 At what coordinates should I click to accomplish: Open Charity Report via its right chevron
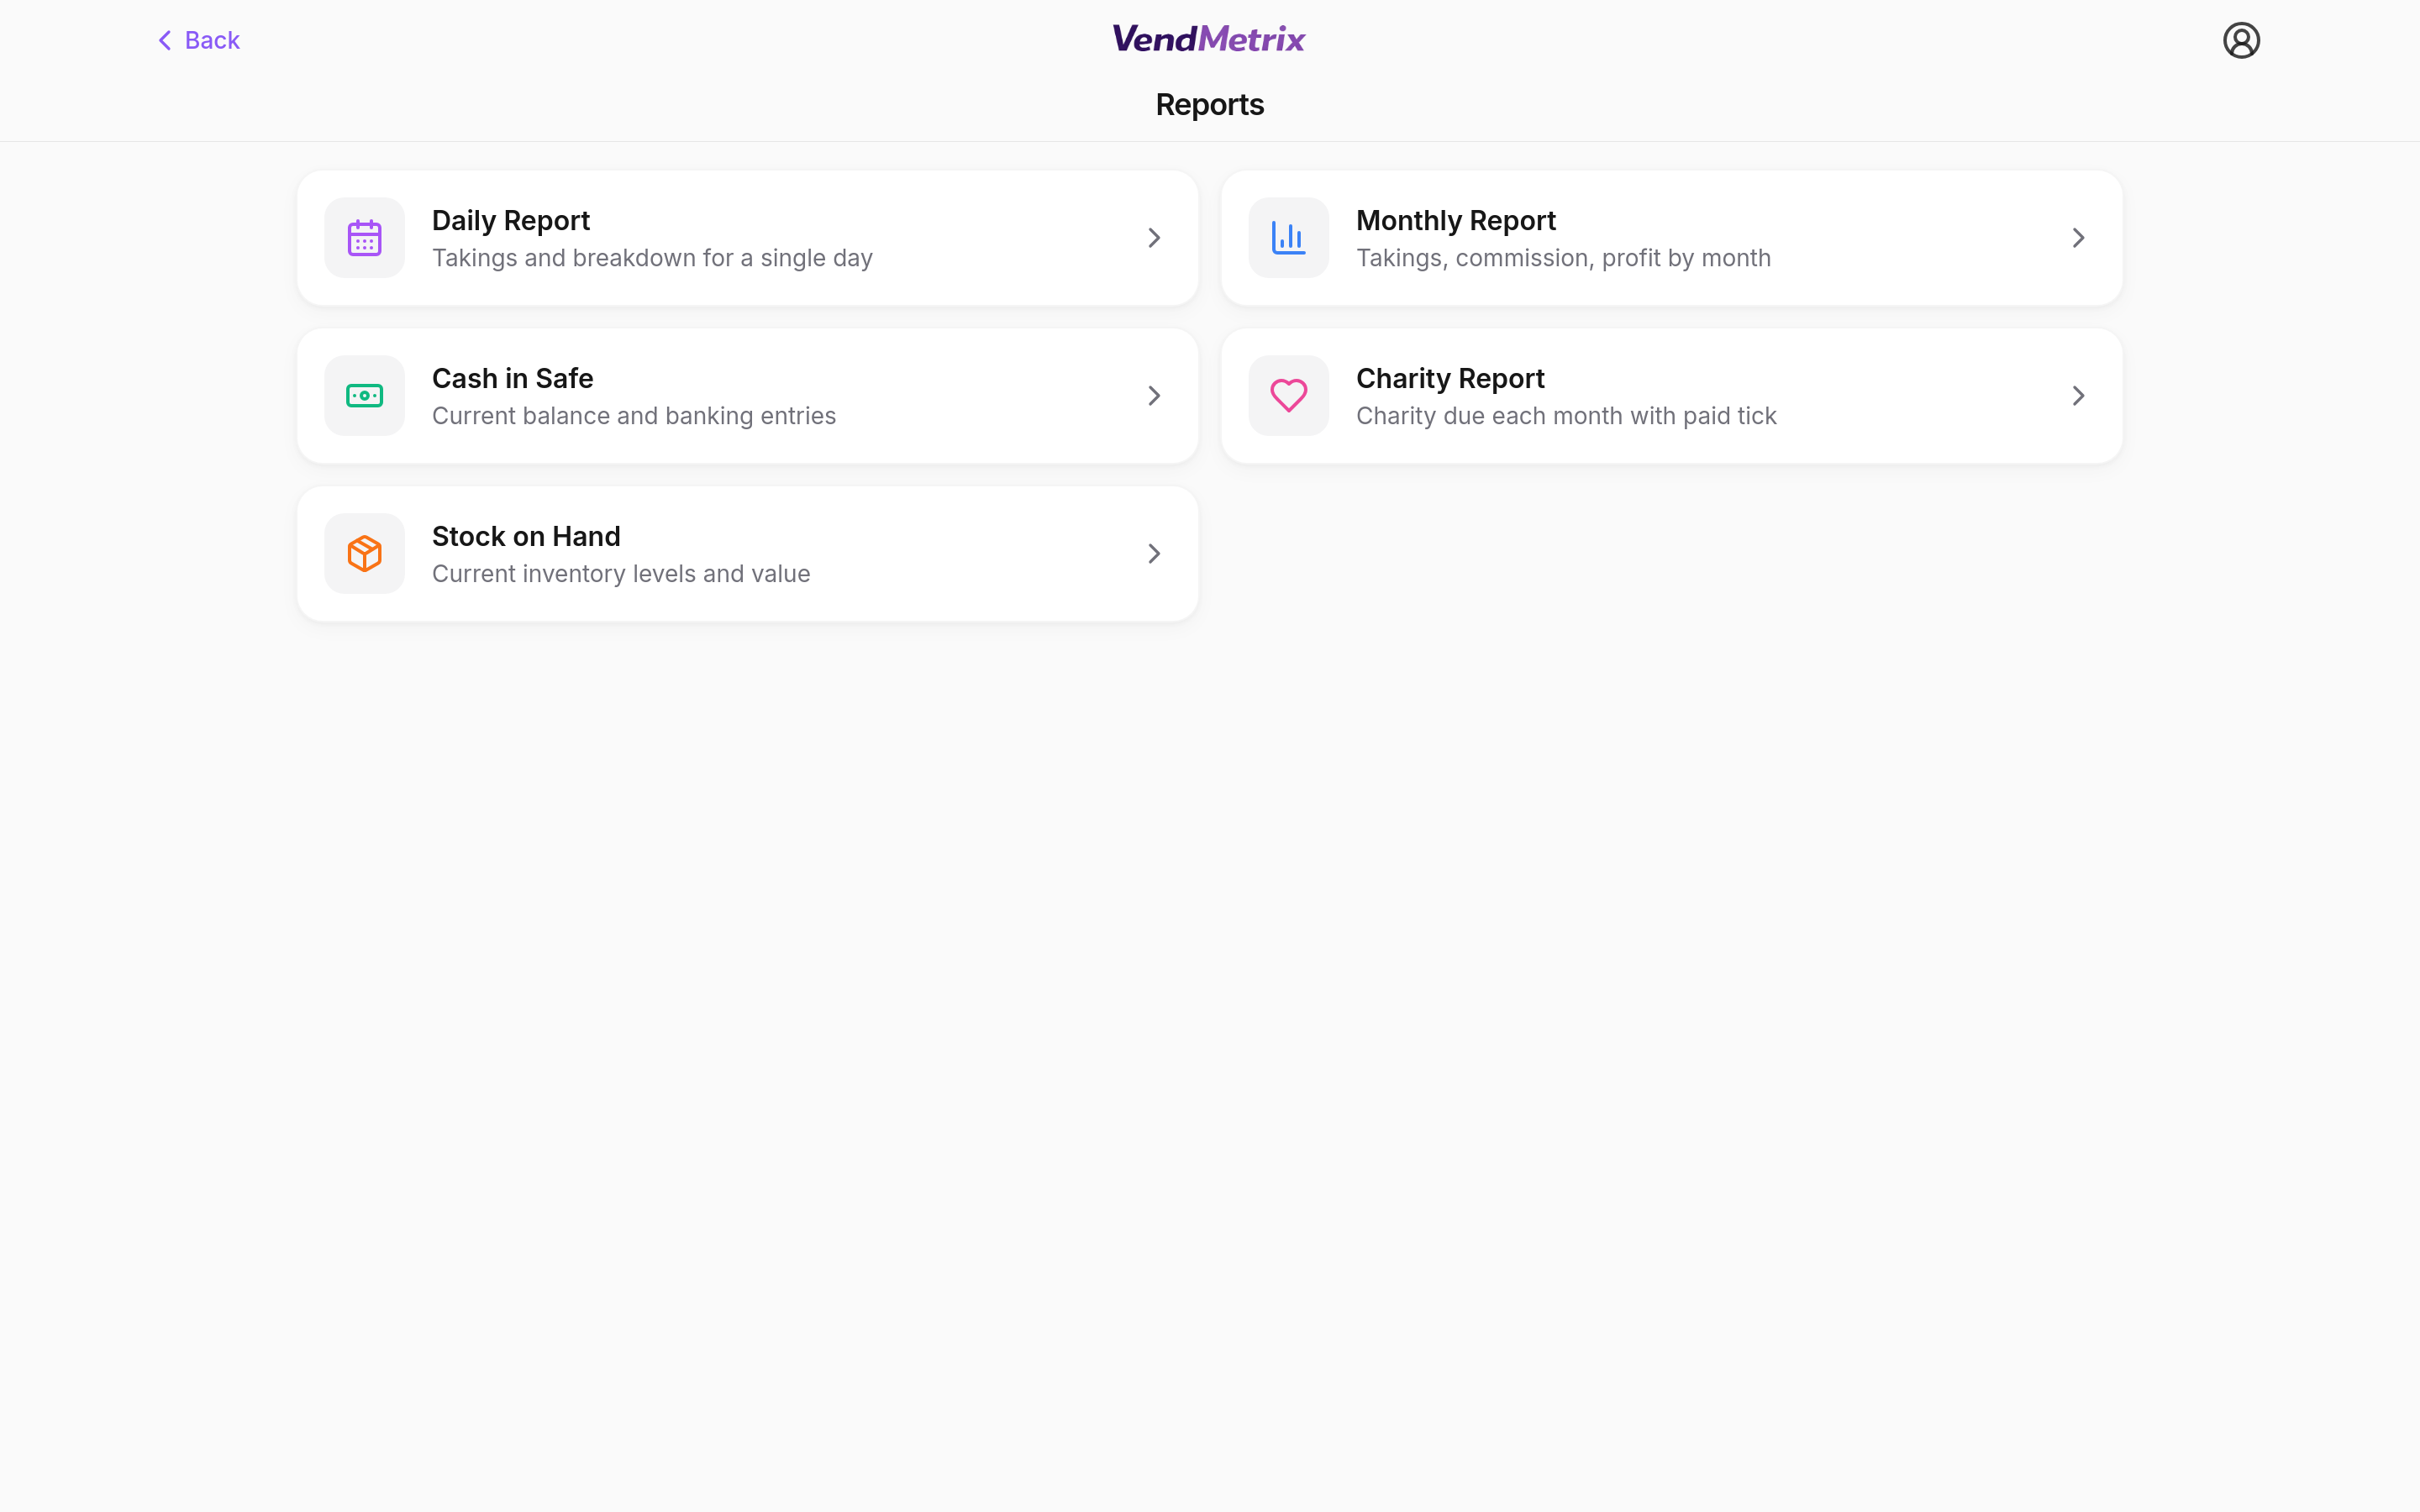(x=2078, y=396)
